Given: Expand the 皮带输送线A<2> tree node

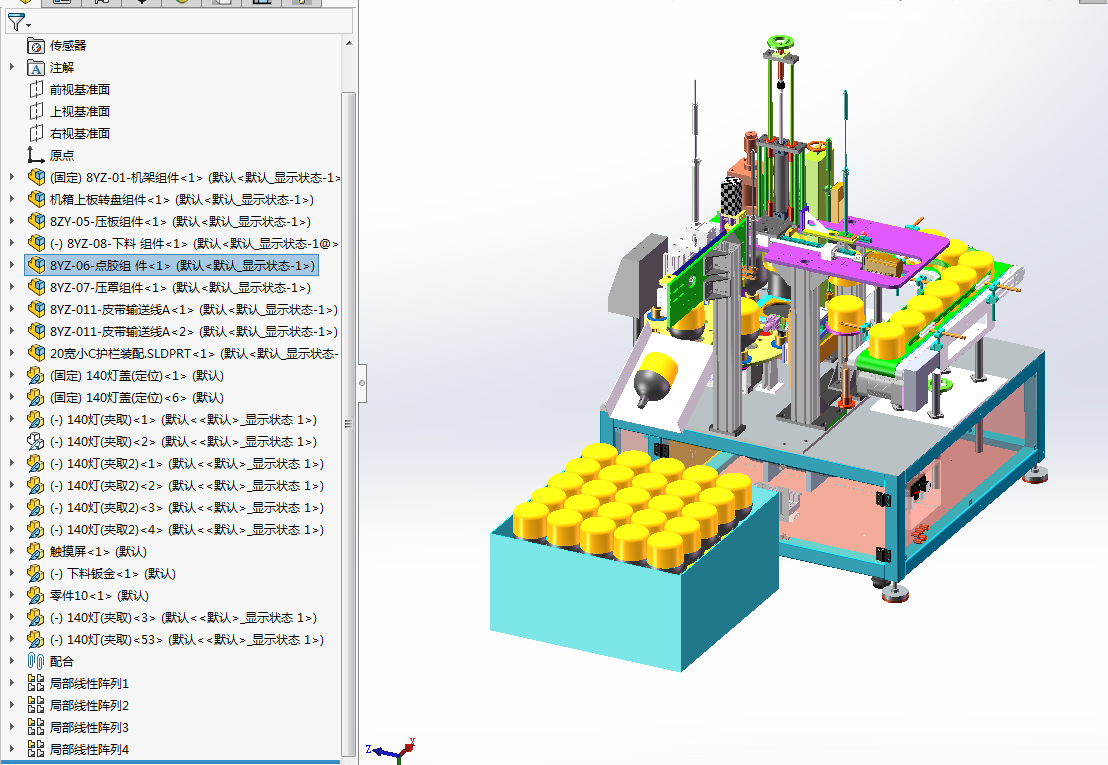Looking at the screenshot, I should 12,331.
